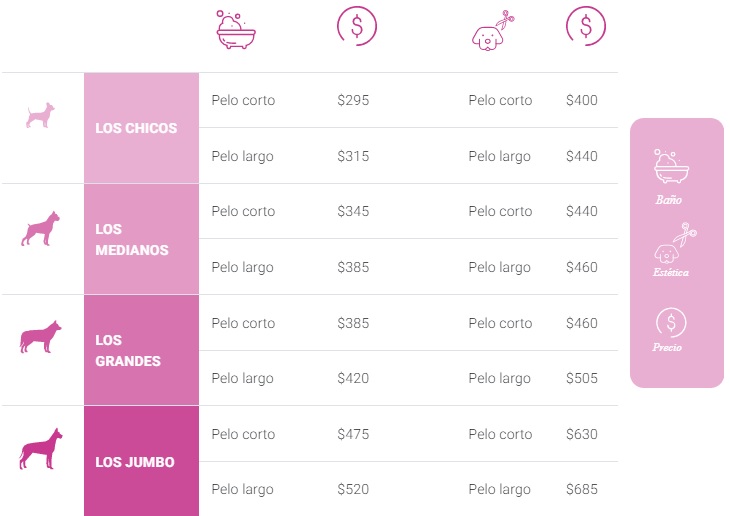Click the Baño legend icon in sidebar
730x516 pixels.
[671, 167]
